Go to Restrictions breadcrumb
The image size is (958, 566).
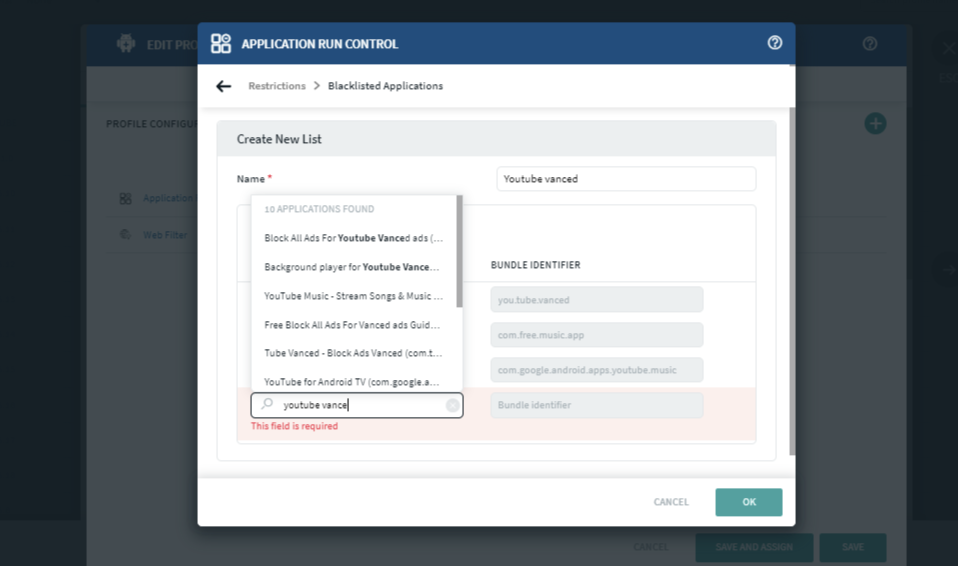point(277,86)
